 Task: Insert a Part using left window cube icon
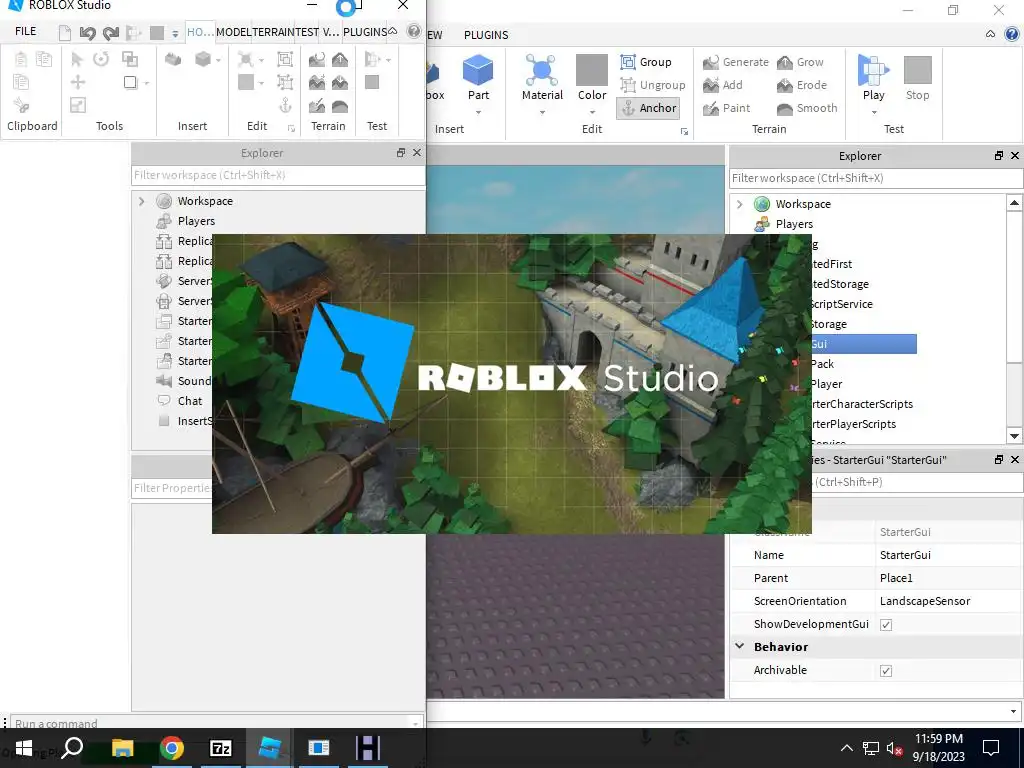point(203,59)
